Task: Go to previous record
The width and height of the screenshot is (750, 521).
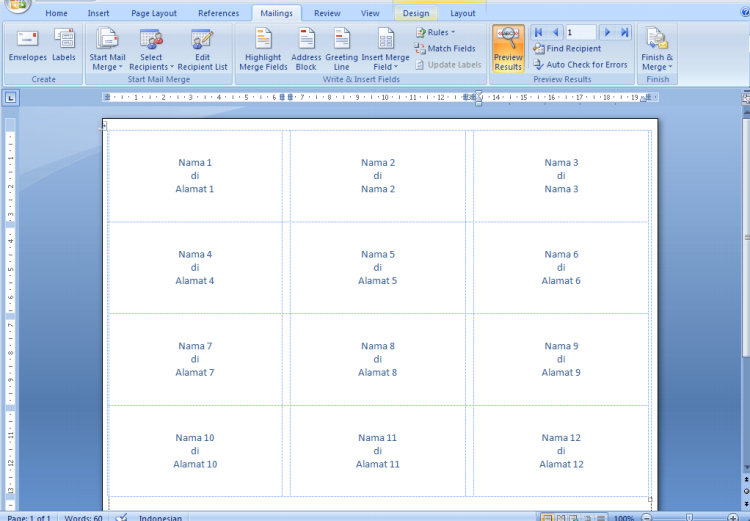Action: (555, 33)
